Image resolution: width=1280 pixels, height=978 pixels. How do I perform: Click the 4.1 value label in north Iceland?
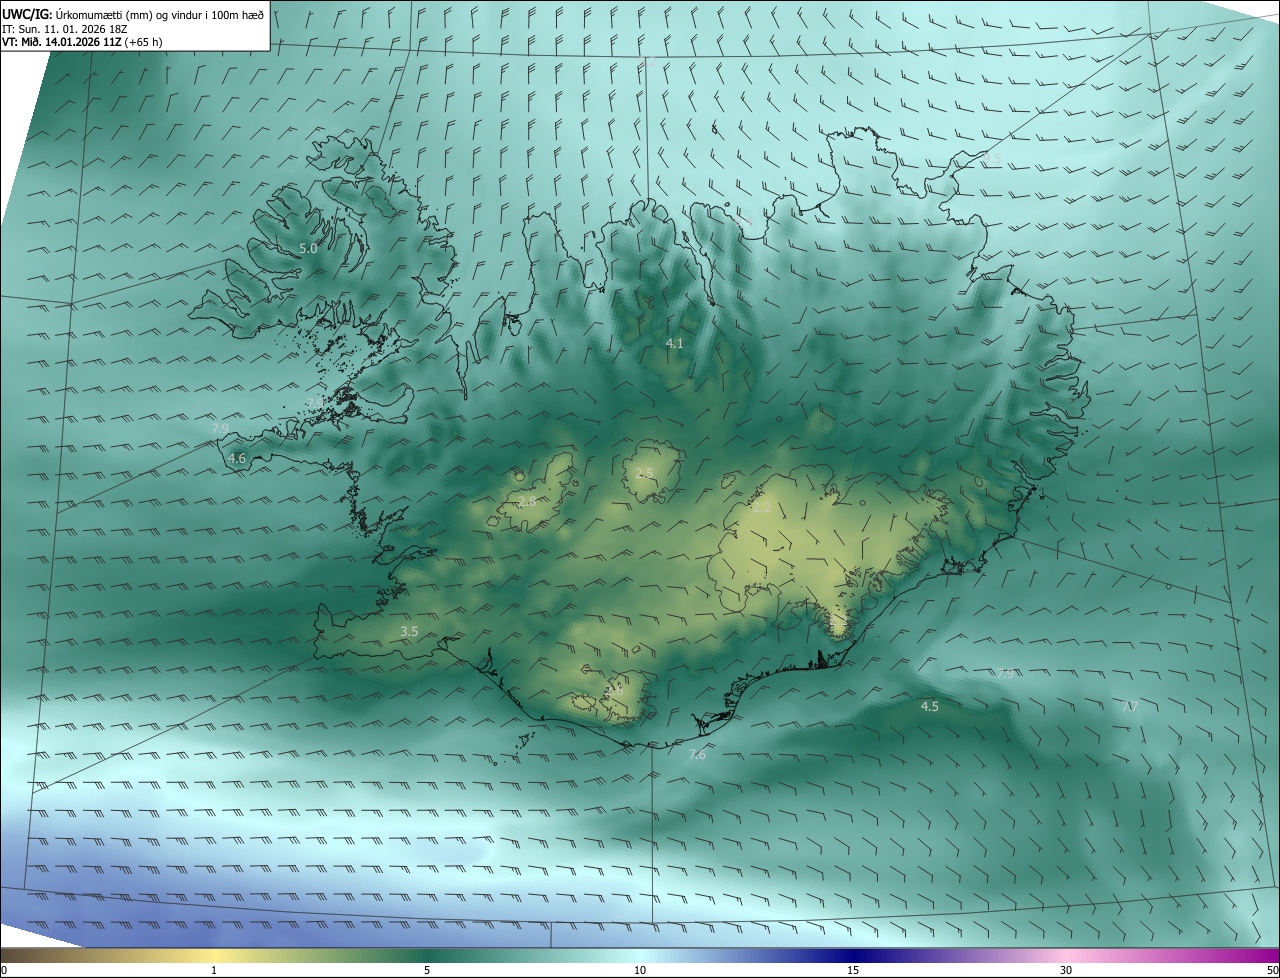click(x=675, y=343)
